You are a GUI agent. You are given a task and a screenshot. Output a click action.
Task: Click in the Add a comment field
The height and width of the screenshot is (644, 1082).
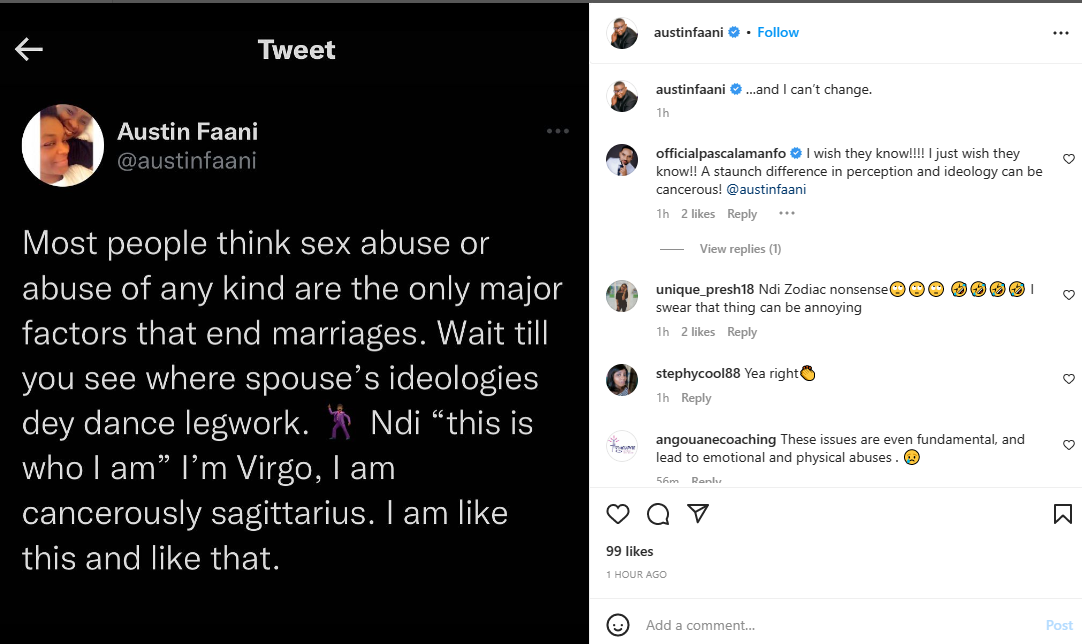(820, 625)
